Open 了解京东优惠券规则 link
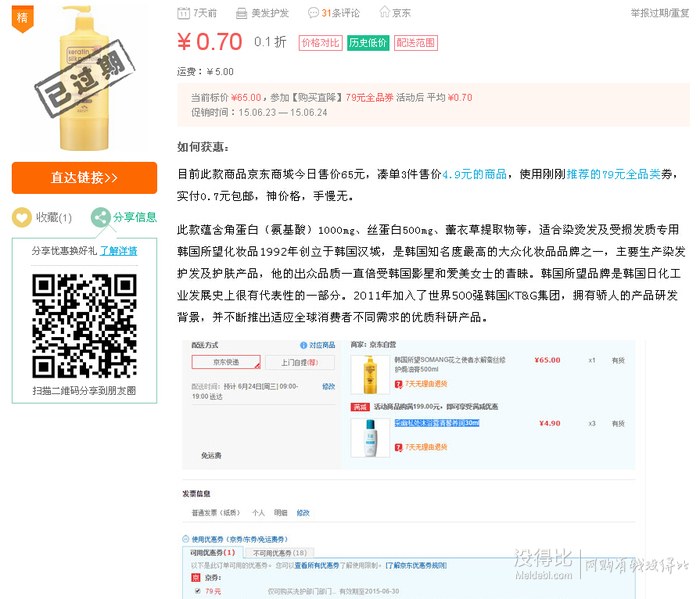 coord(416,566)
